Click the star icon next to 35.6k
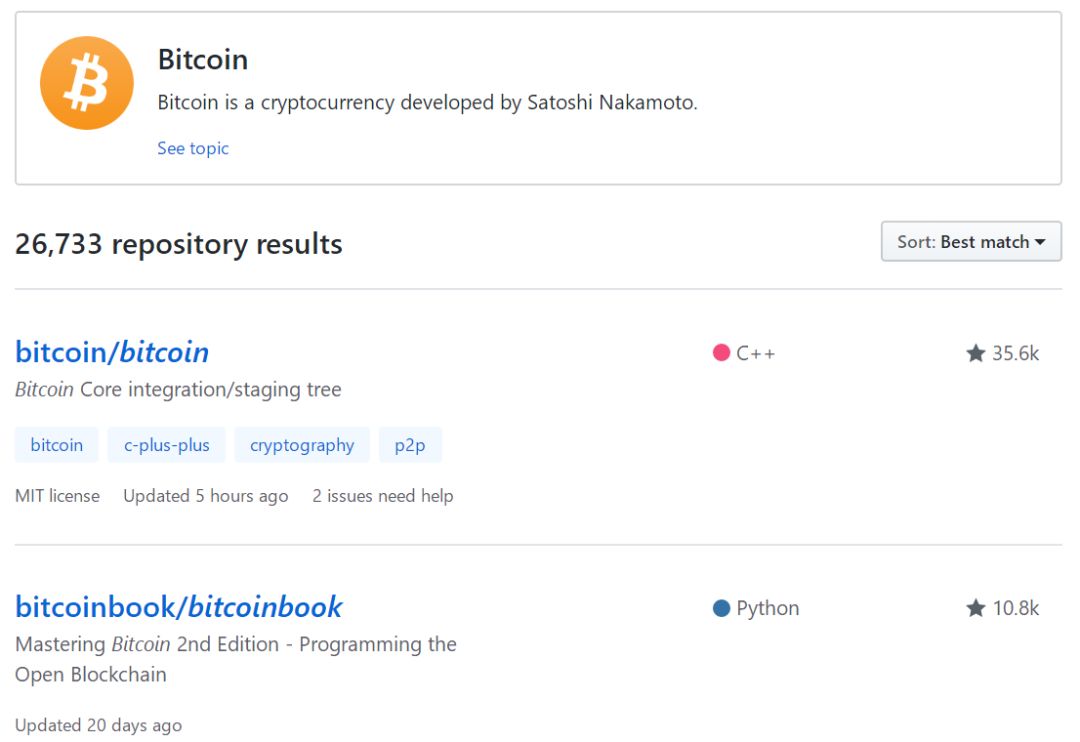This screenshot has width=1080, height=742. [975, 353]
